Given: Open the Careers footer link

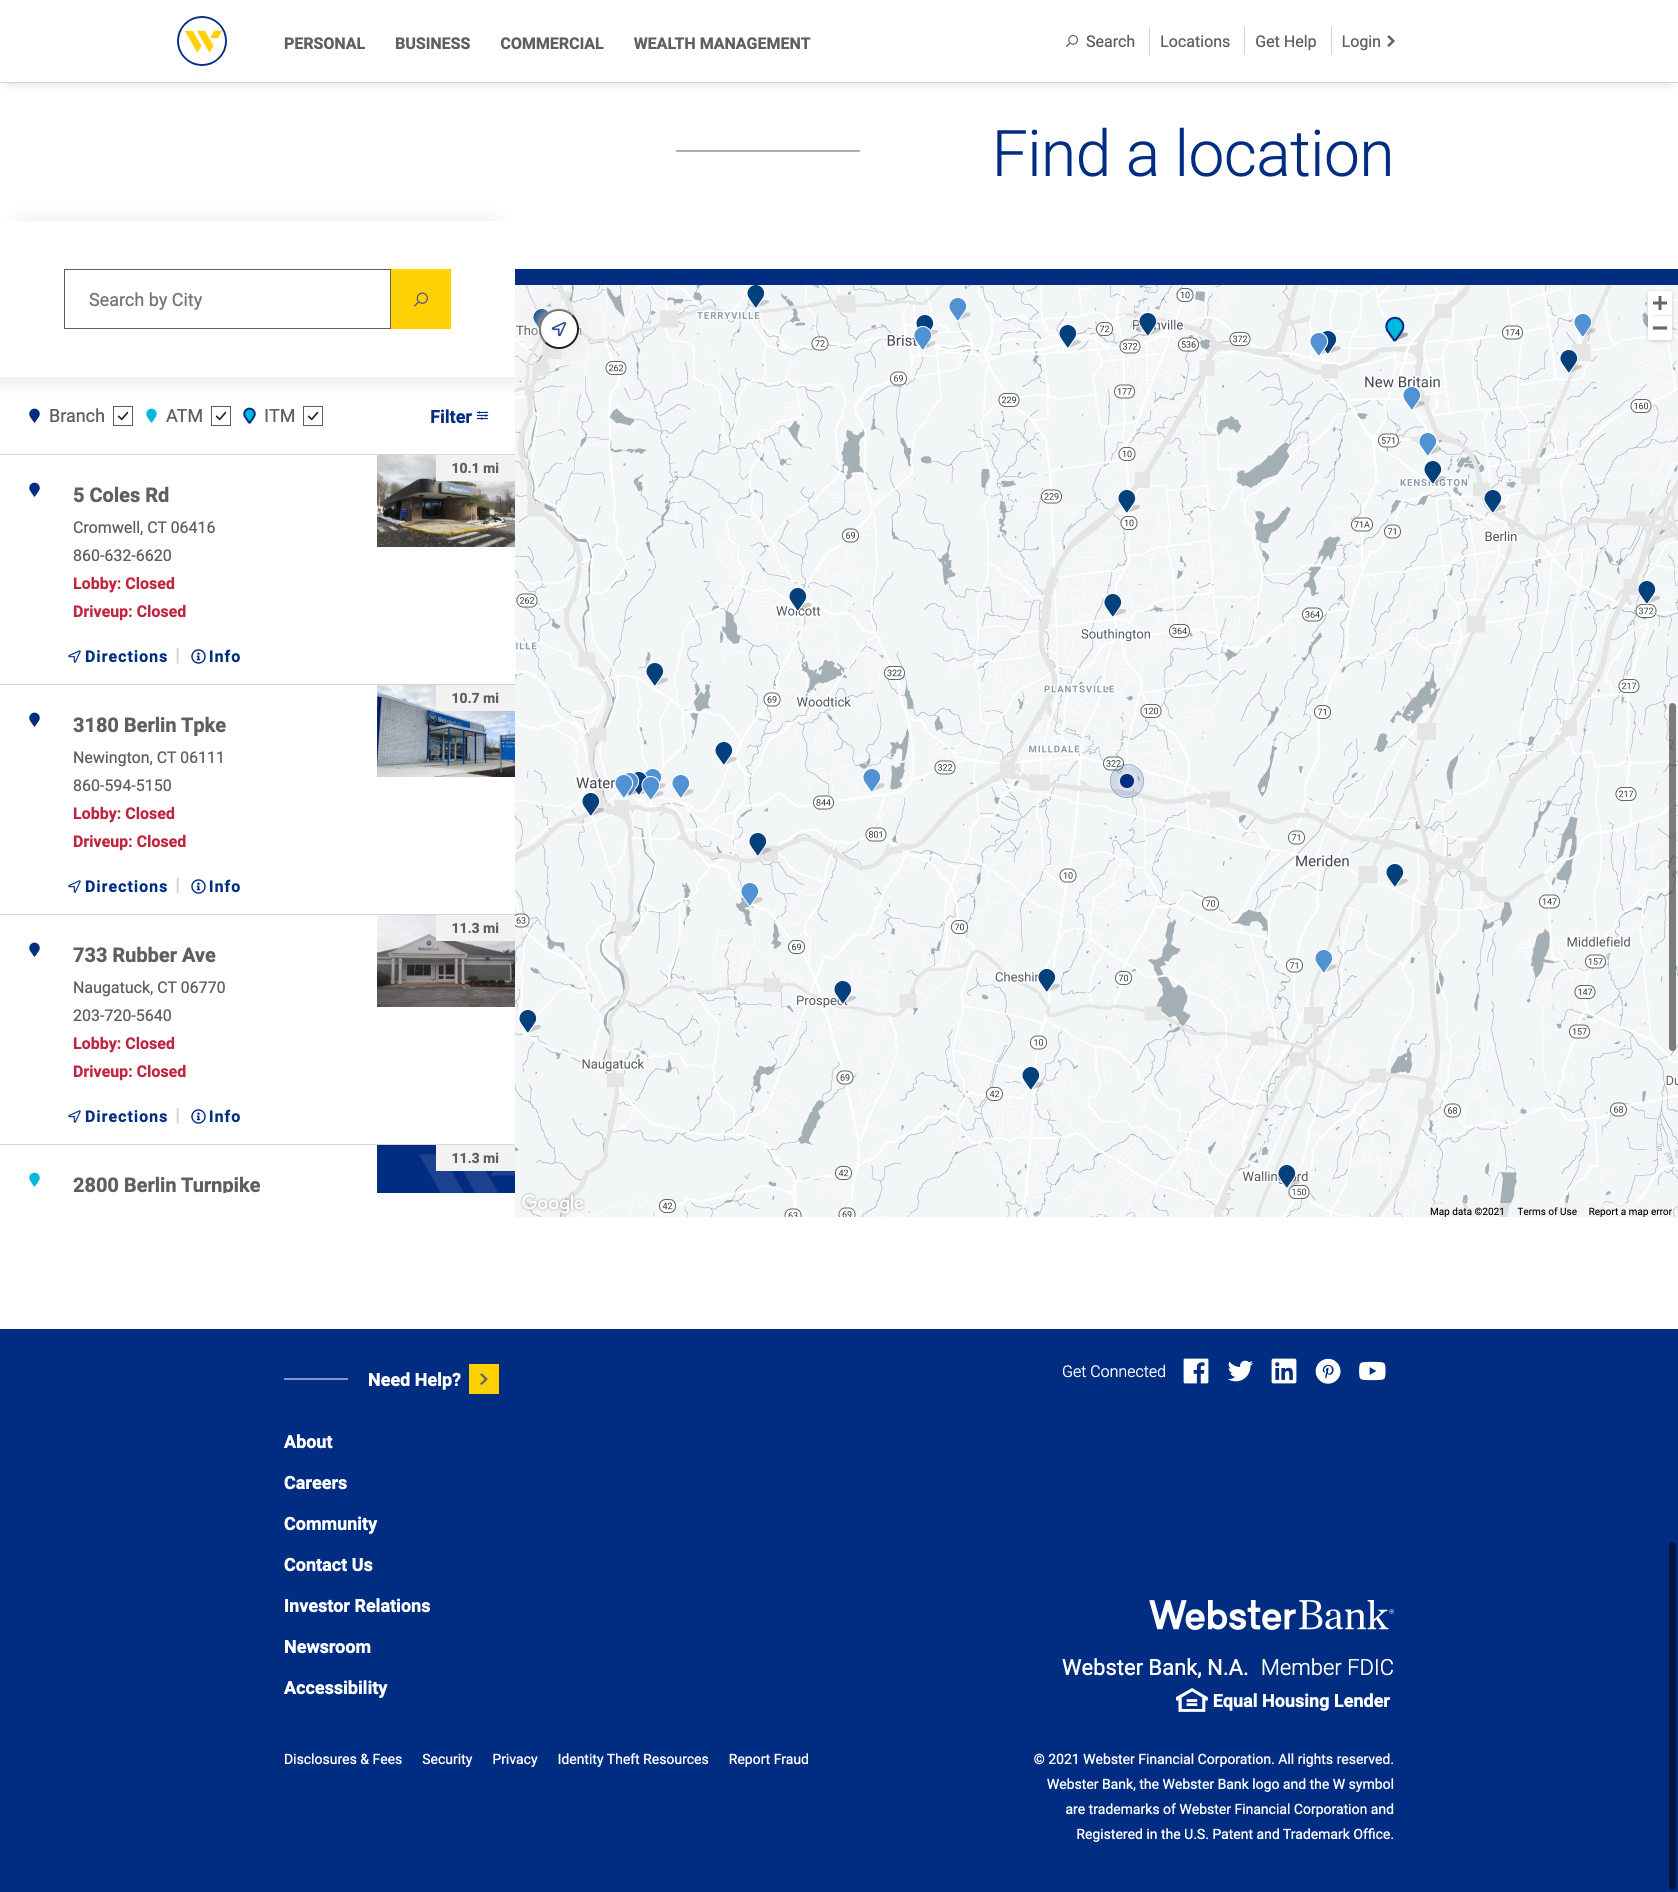Looking at the screenshot, I should coord(315,1482).
